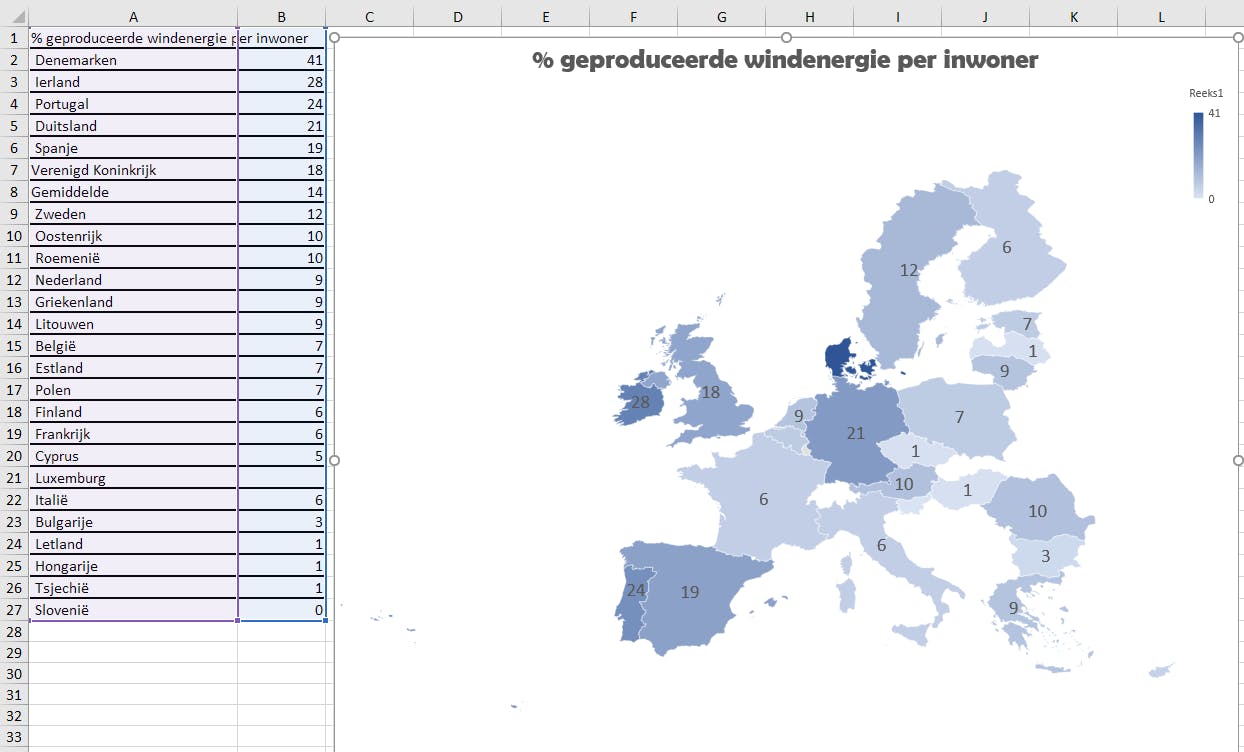Click column C header

[x=370, y=17]
